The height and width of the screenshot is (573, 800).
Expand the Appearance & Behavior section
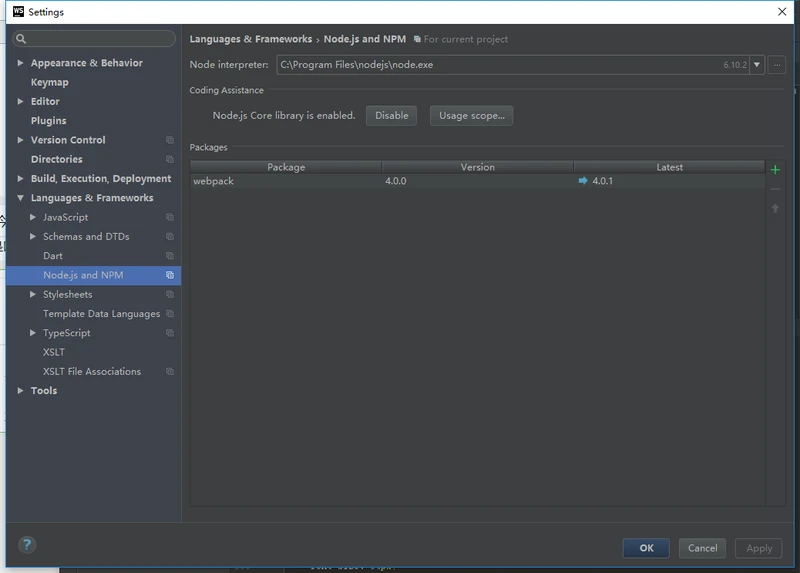(x=20, y=63)
